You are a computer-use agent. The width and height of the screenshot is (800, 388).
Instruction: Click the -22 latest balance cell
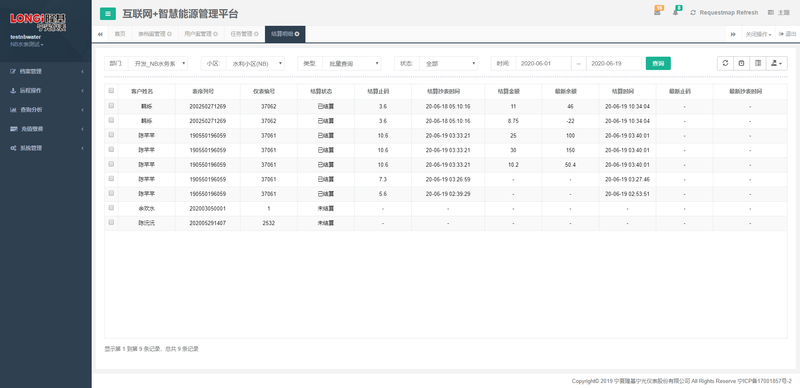(570, 121)
